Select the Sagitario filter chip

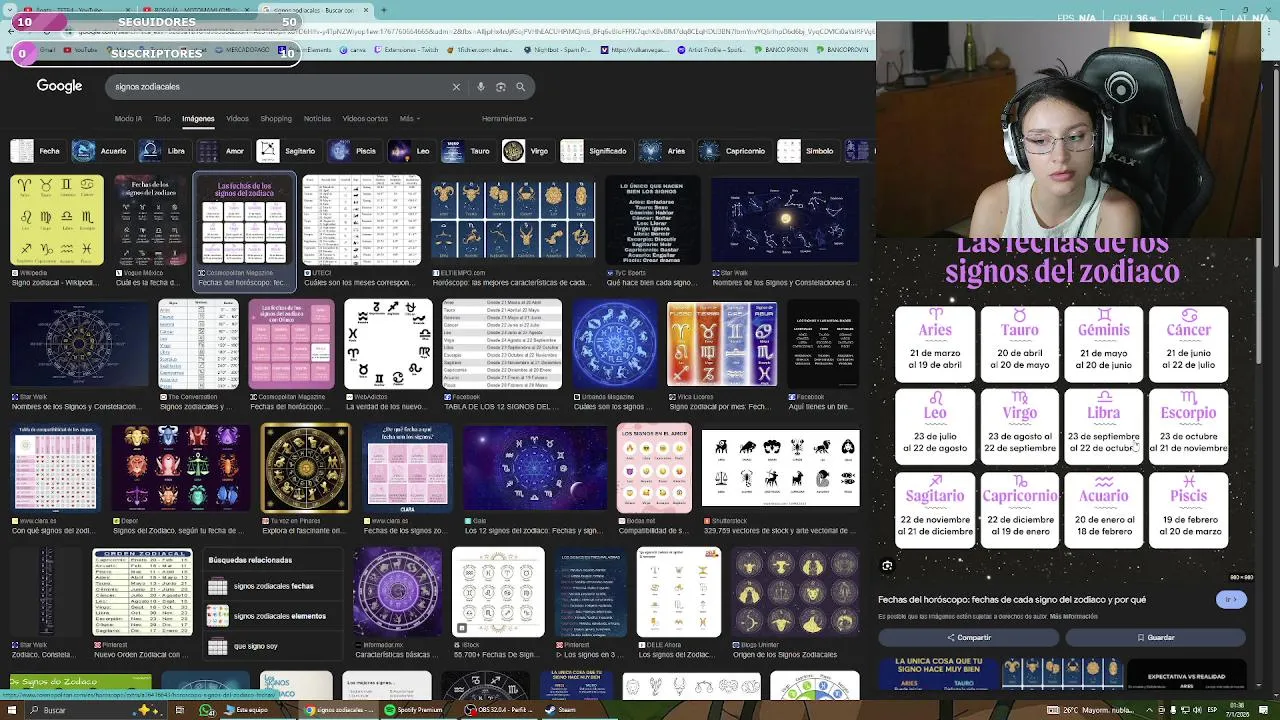[287, 151]
